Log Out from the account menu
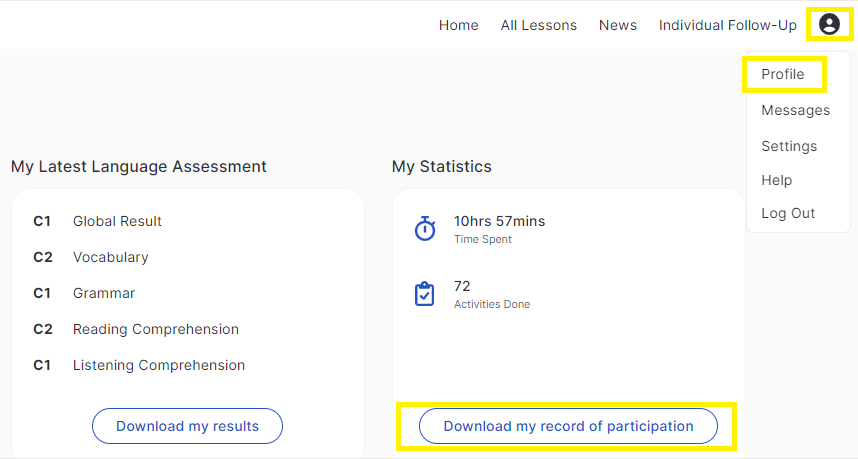The image size is (858, 459). (788, 213)
